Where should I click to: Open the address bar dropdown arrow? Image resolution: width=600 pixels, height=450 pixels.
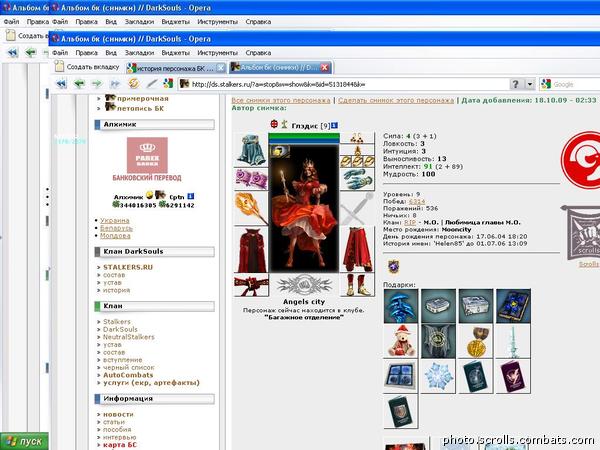[x=530, y=84]
